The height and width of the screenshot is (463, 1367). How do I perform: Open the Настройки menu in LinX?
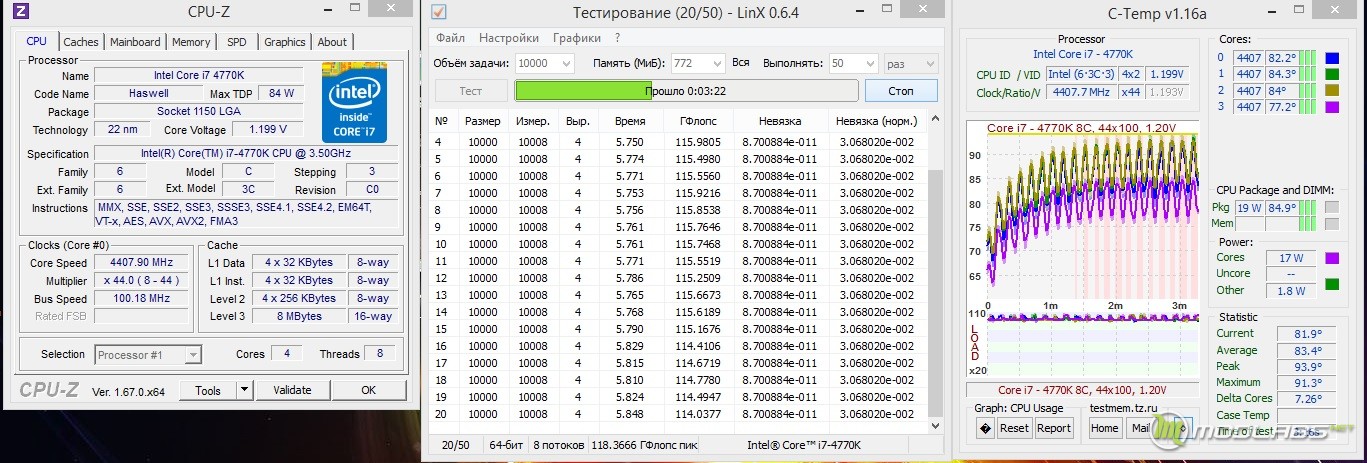point(508,38)
